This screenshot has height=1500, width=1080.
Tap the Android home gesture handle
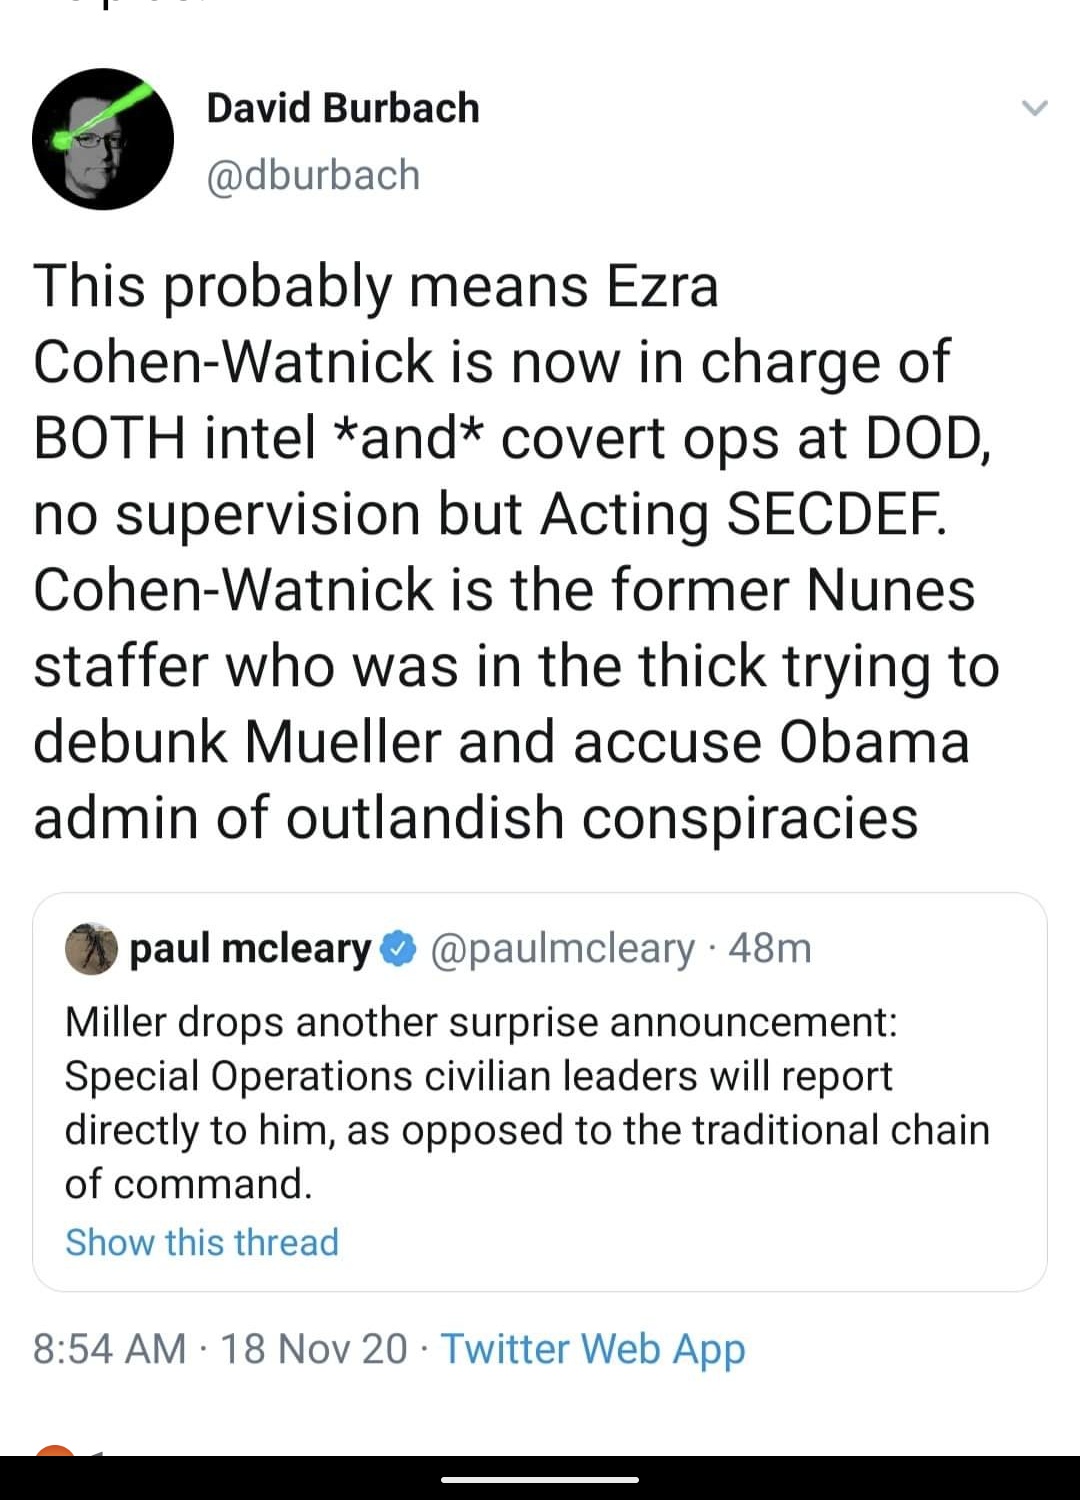click(540, 1479)
